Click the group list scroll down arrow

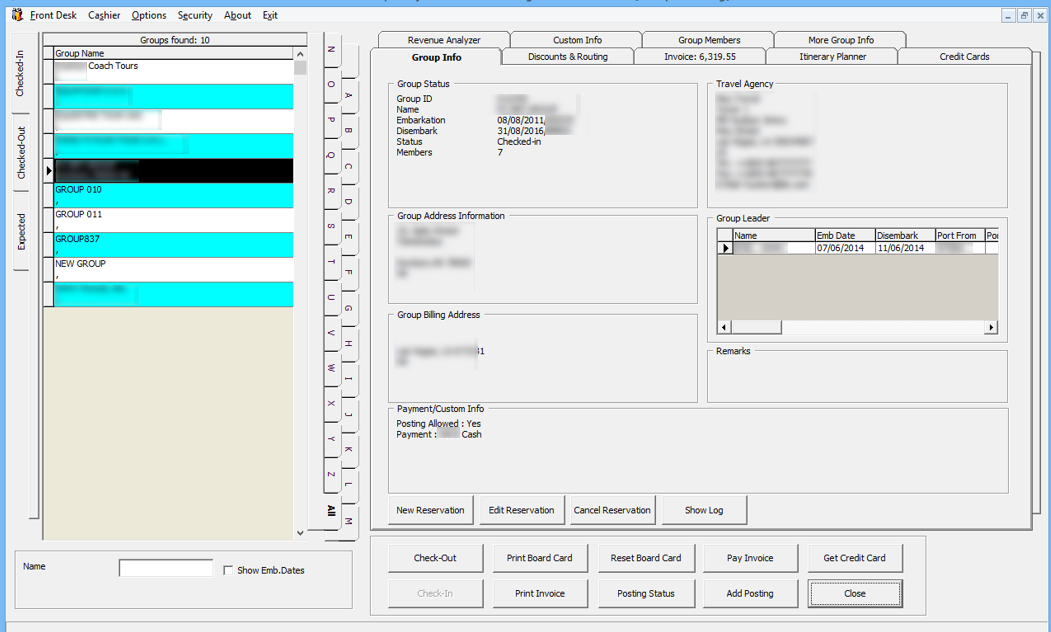coord(300,533)
